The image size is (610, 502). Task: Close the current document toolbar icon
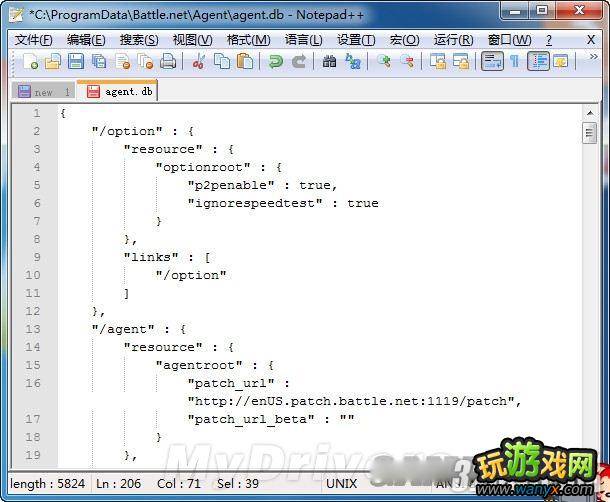coord(123,61)
